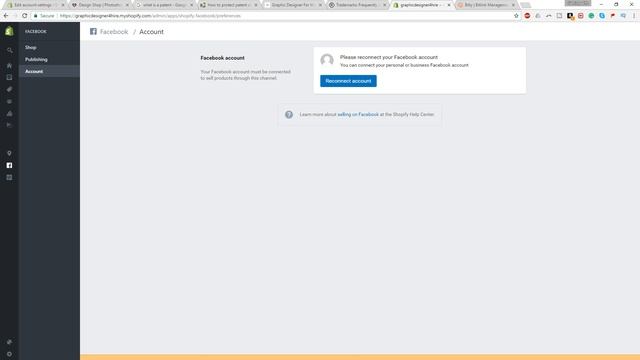
Task: Open the Settings gear at the sidebar bottom
Action: point(9,354)
